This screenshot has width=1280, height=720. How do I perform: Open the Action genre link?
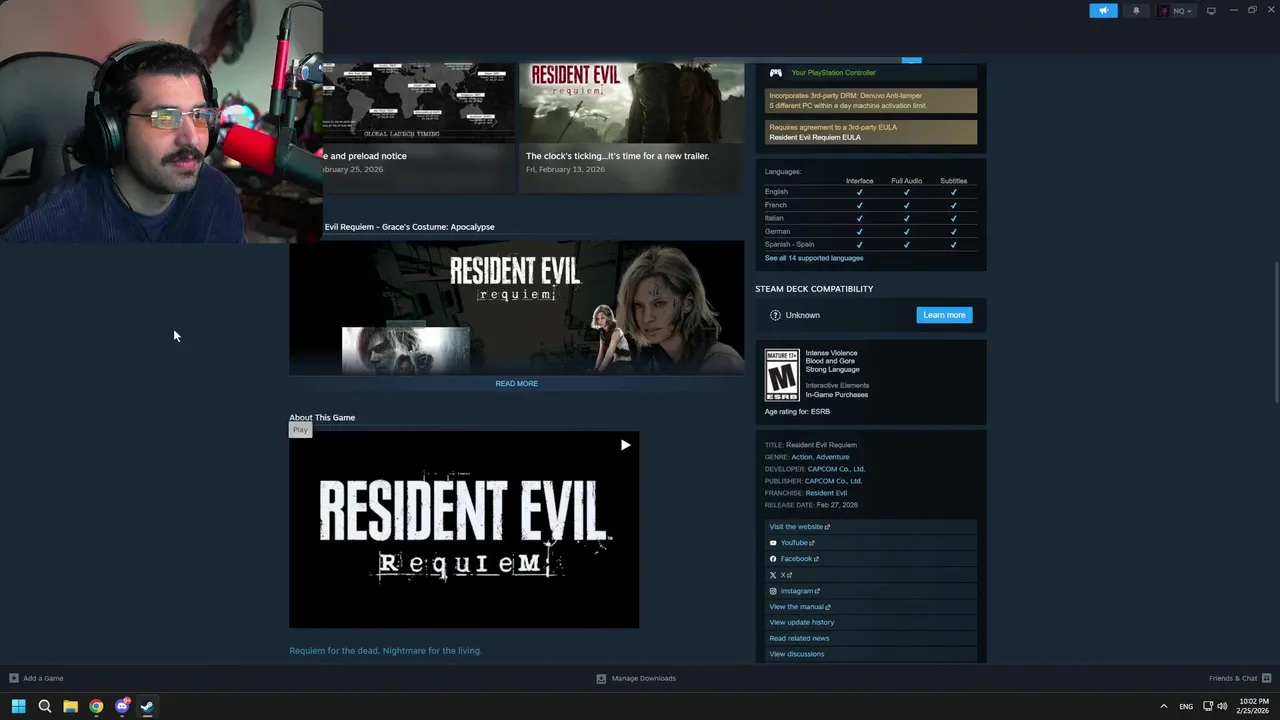[802, 457]
